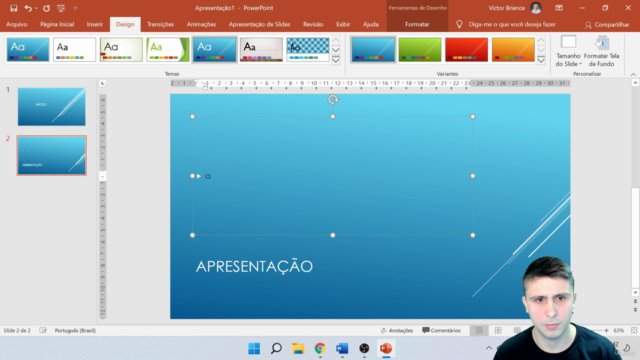This screenshot has height=360, width=640.
Task: Select the blue variant swatch
Action: pos(373,49)
